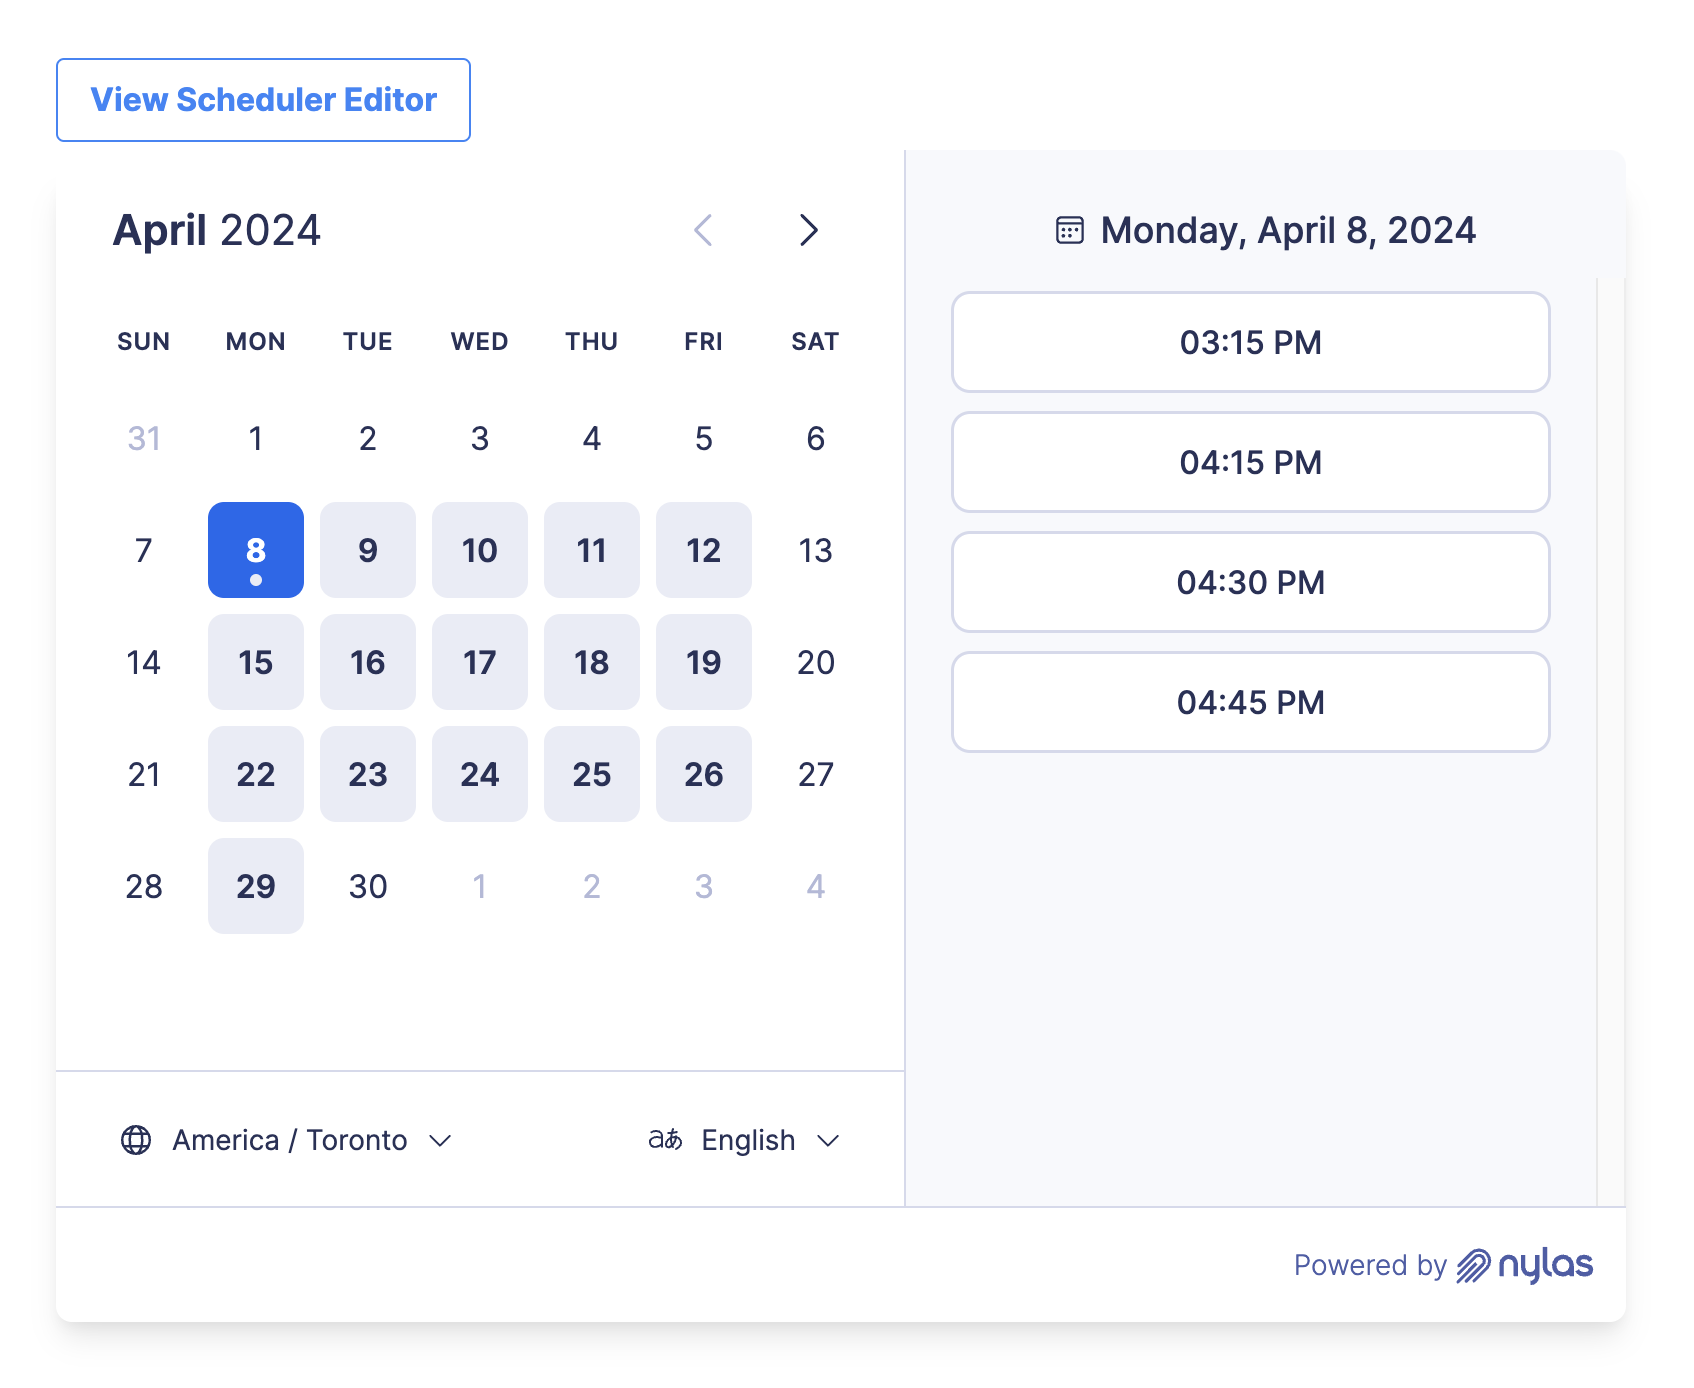Click the language icon beside English

tap(663, 1139)
